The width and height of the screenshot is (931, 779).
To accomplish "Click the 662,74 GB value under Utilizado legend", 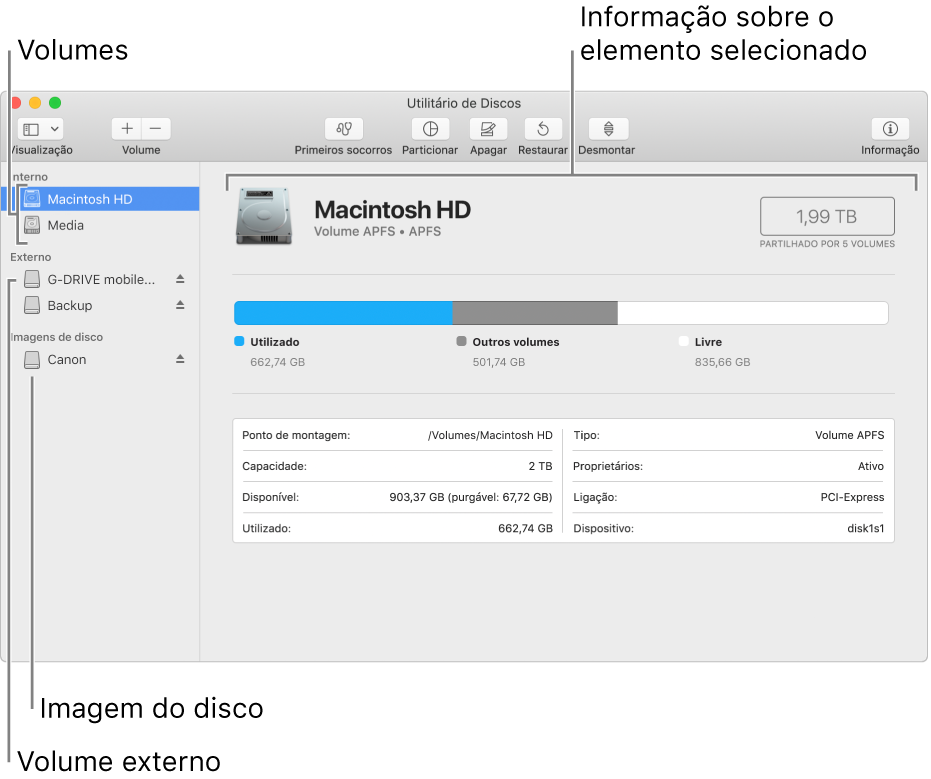I will (277, 362).
